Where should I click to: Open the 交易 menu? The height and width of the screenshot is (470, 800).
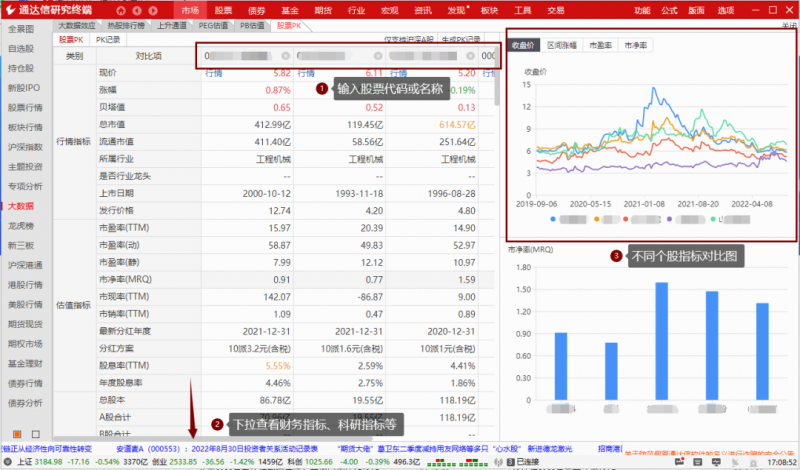coord(556,10)
